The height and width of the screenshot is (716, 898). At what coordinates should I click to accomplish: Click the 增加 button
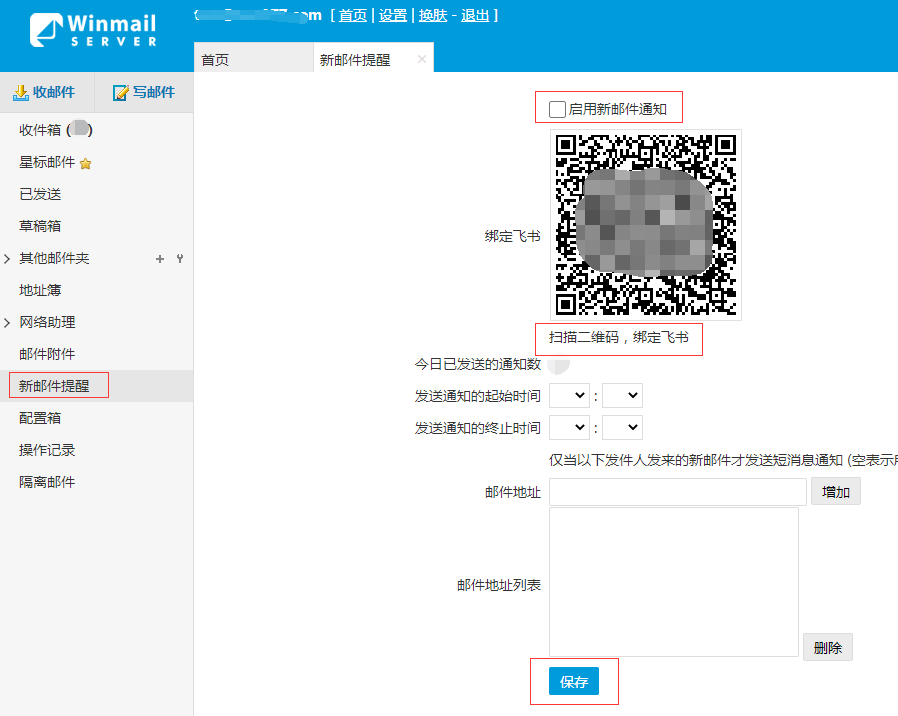(x=835, y=492)
